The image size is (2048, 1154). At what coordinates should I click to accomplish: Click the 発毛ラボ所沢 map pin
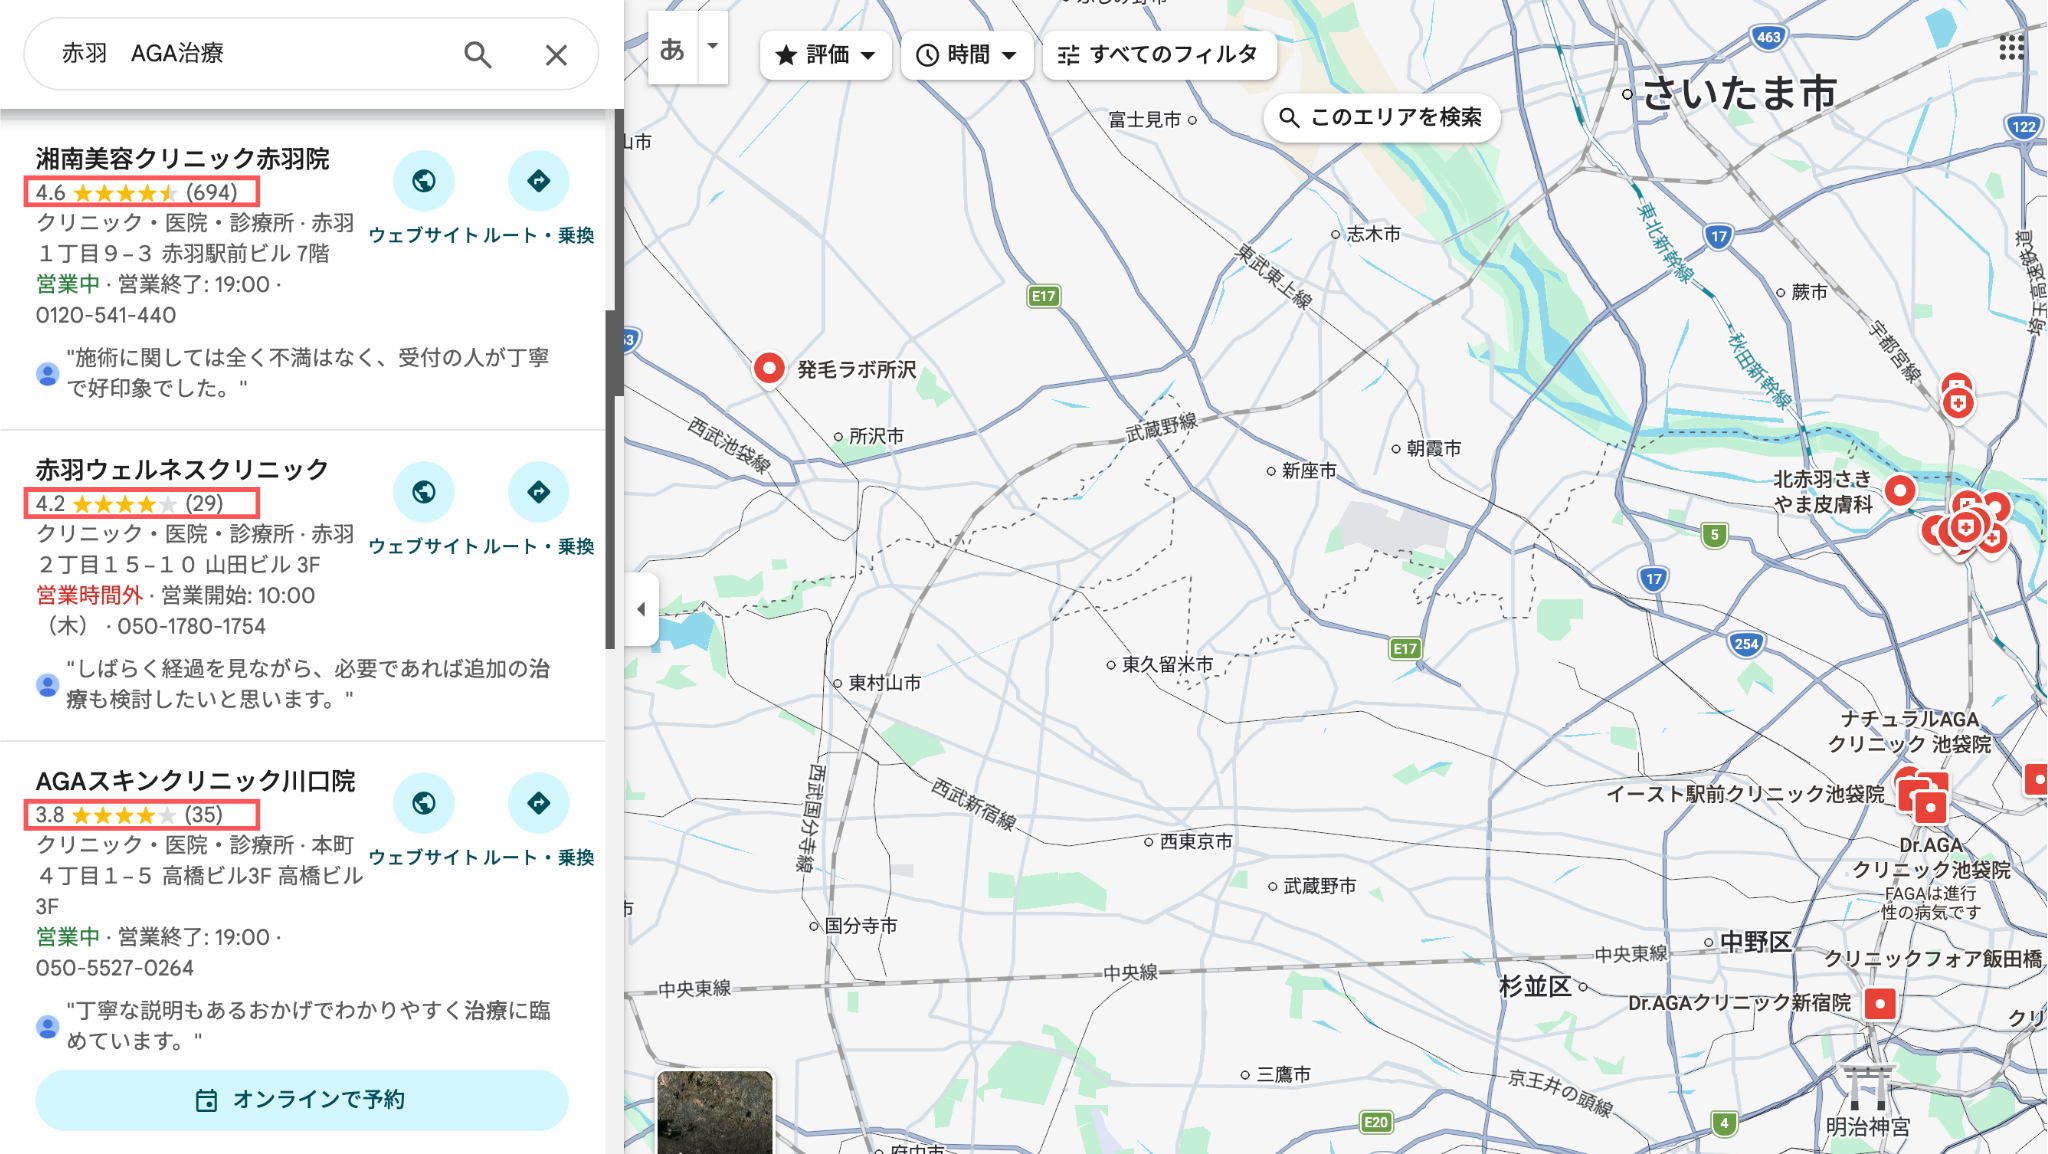click(768, 369)
